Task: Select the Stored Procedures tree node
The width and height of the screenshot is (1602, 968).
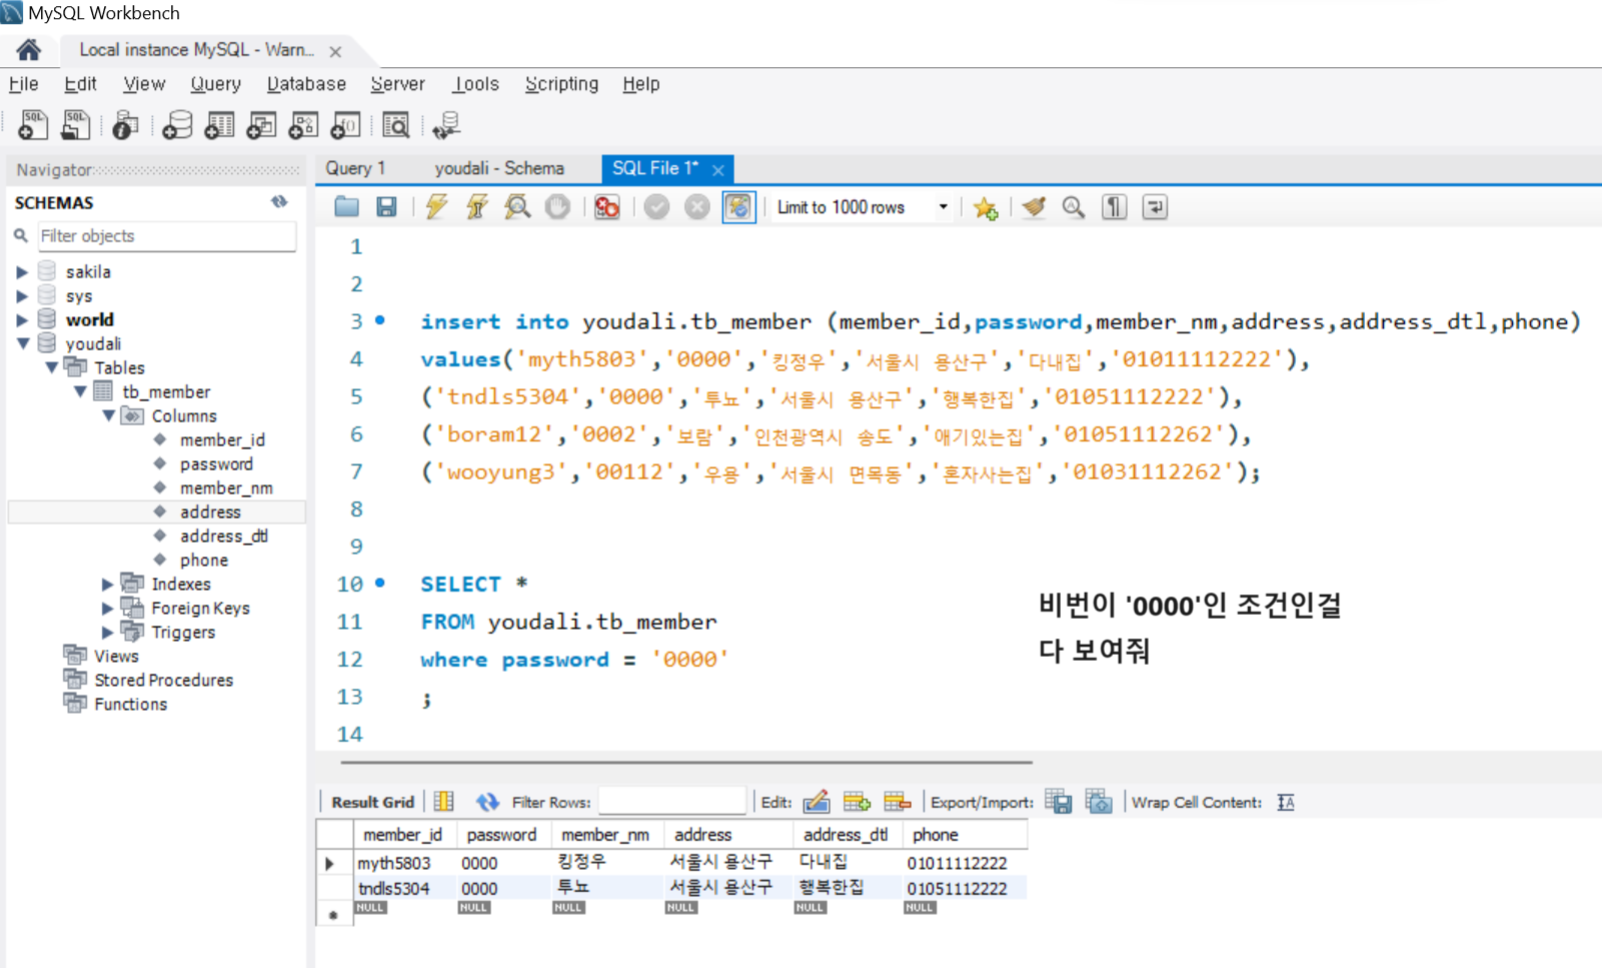Action: [x=164, y=680]
